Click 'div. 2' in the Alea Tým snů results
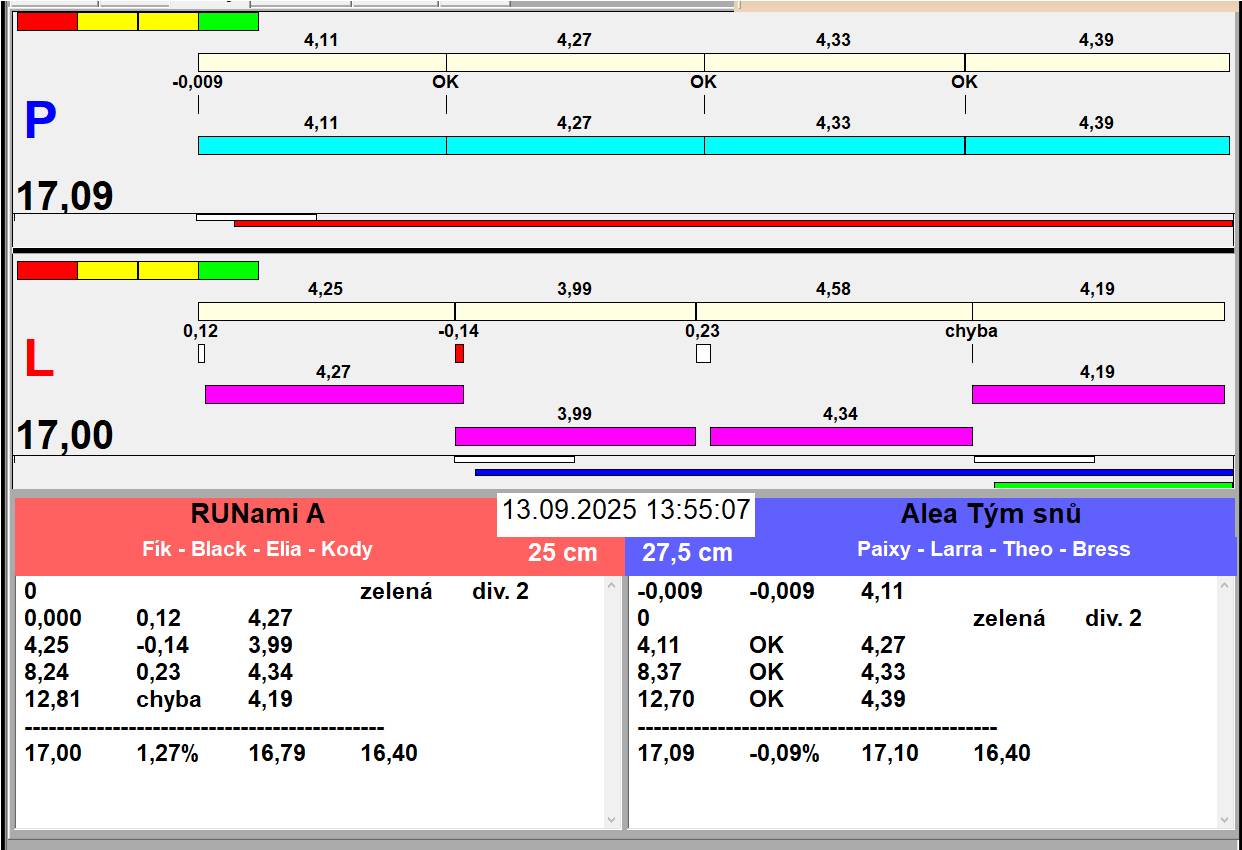The width and height of the screenshot is (1242, 850). (1113, 618)
